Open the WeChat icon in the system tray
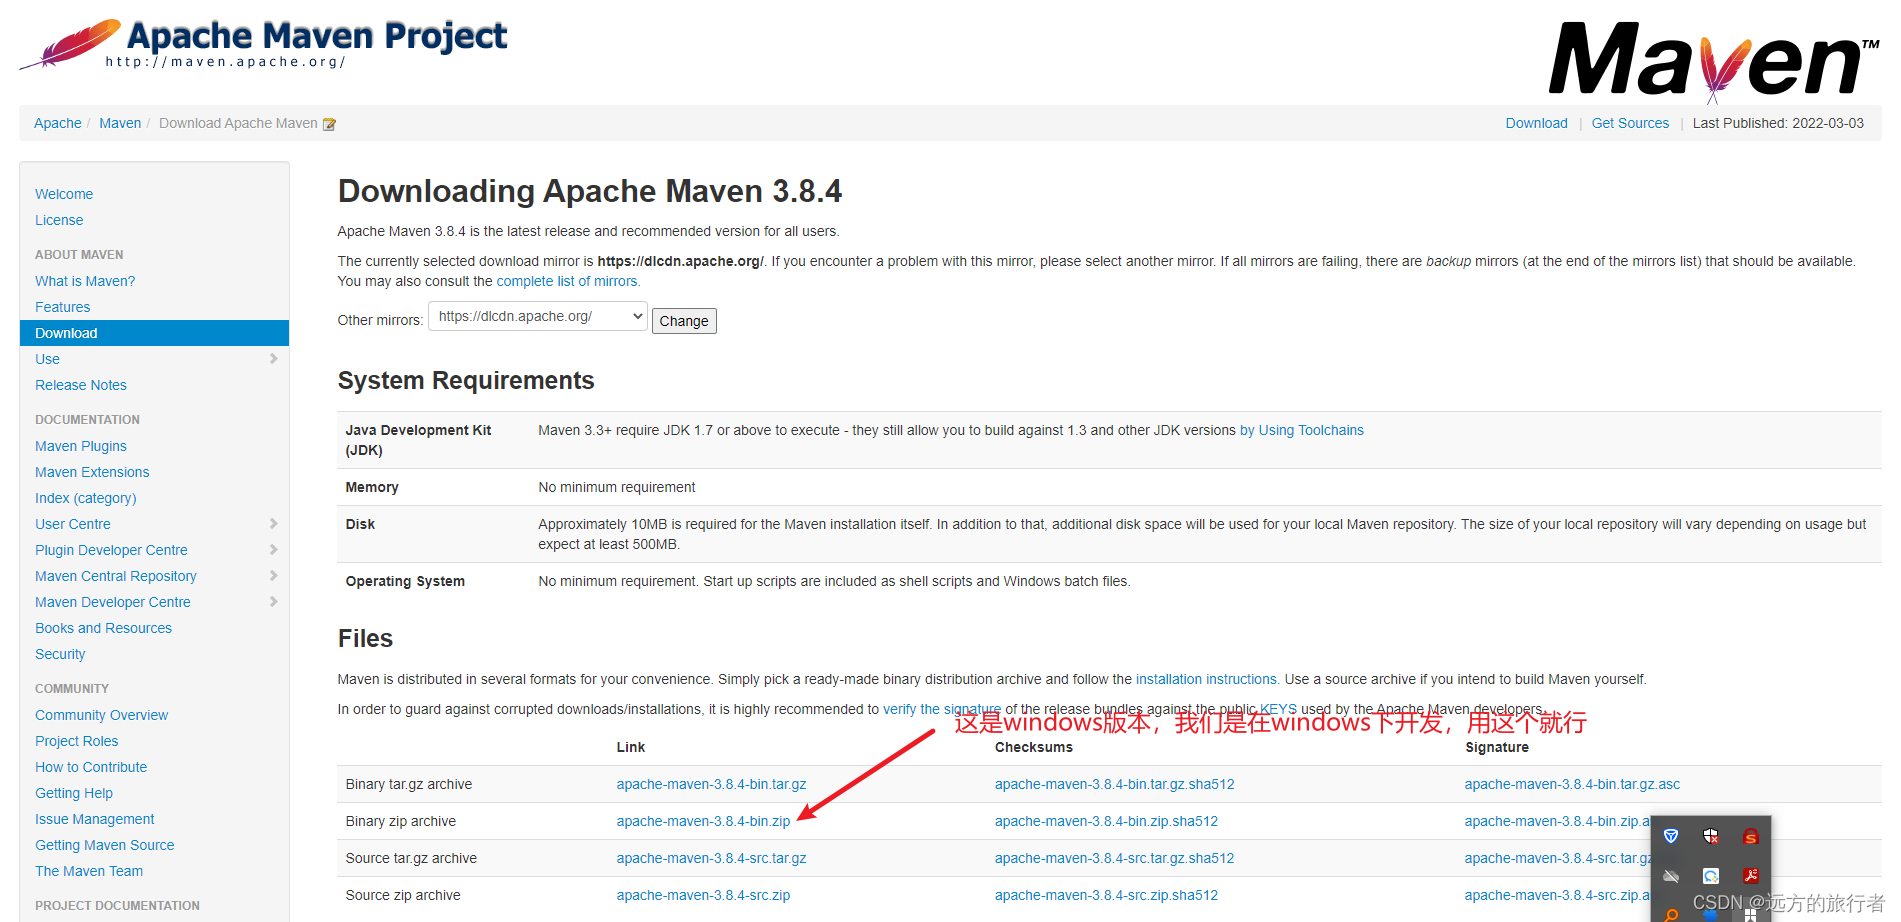Image resolution: width=1901 pixels, height=922 pixels. point(1711,875)
